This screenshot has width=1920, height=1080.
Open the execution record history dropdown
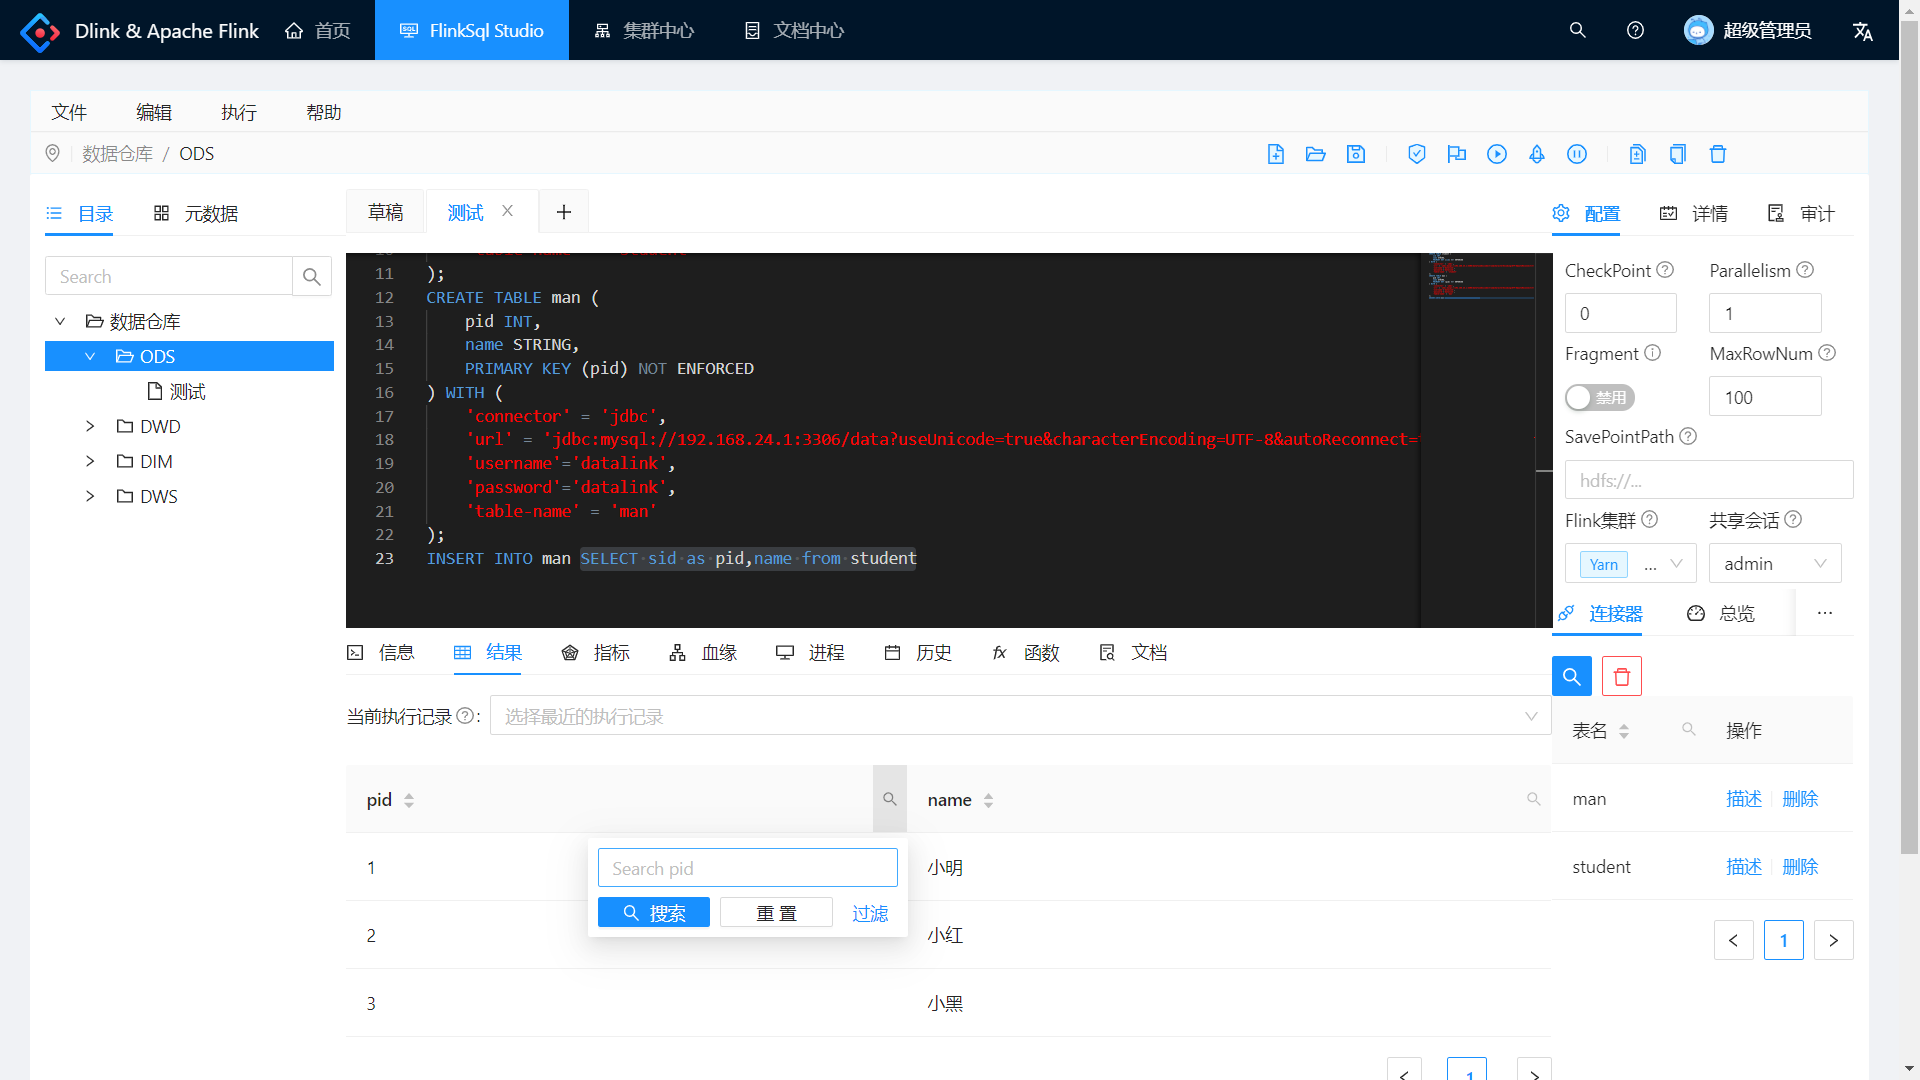tap(1019, 716)
